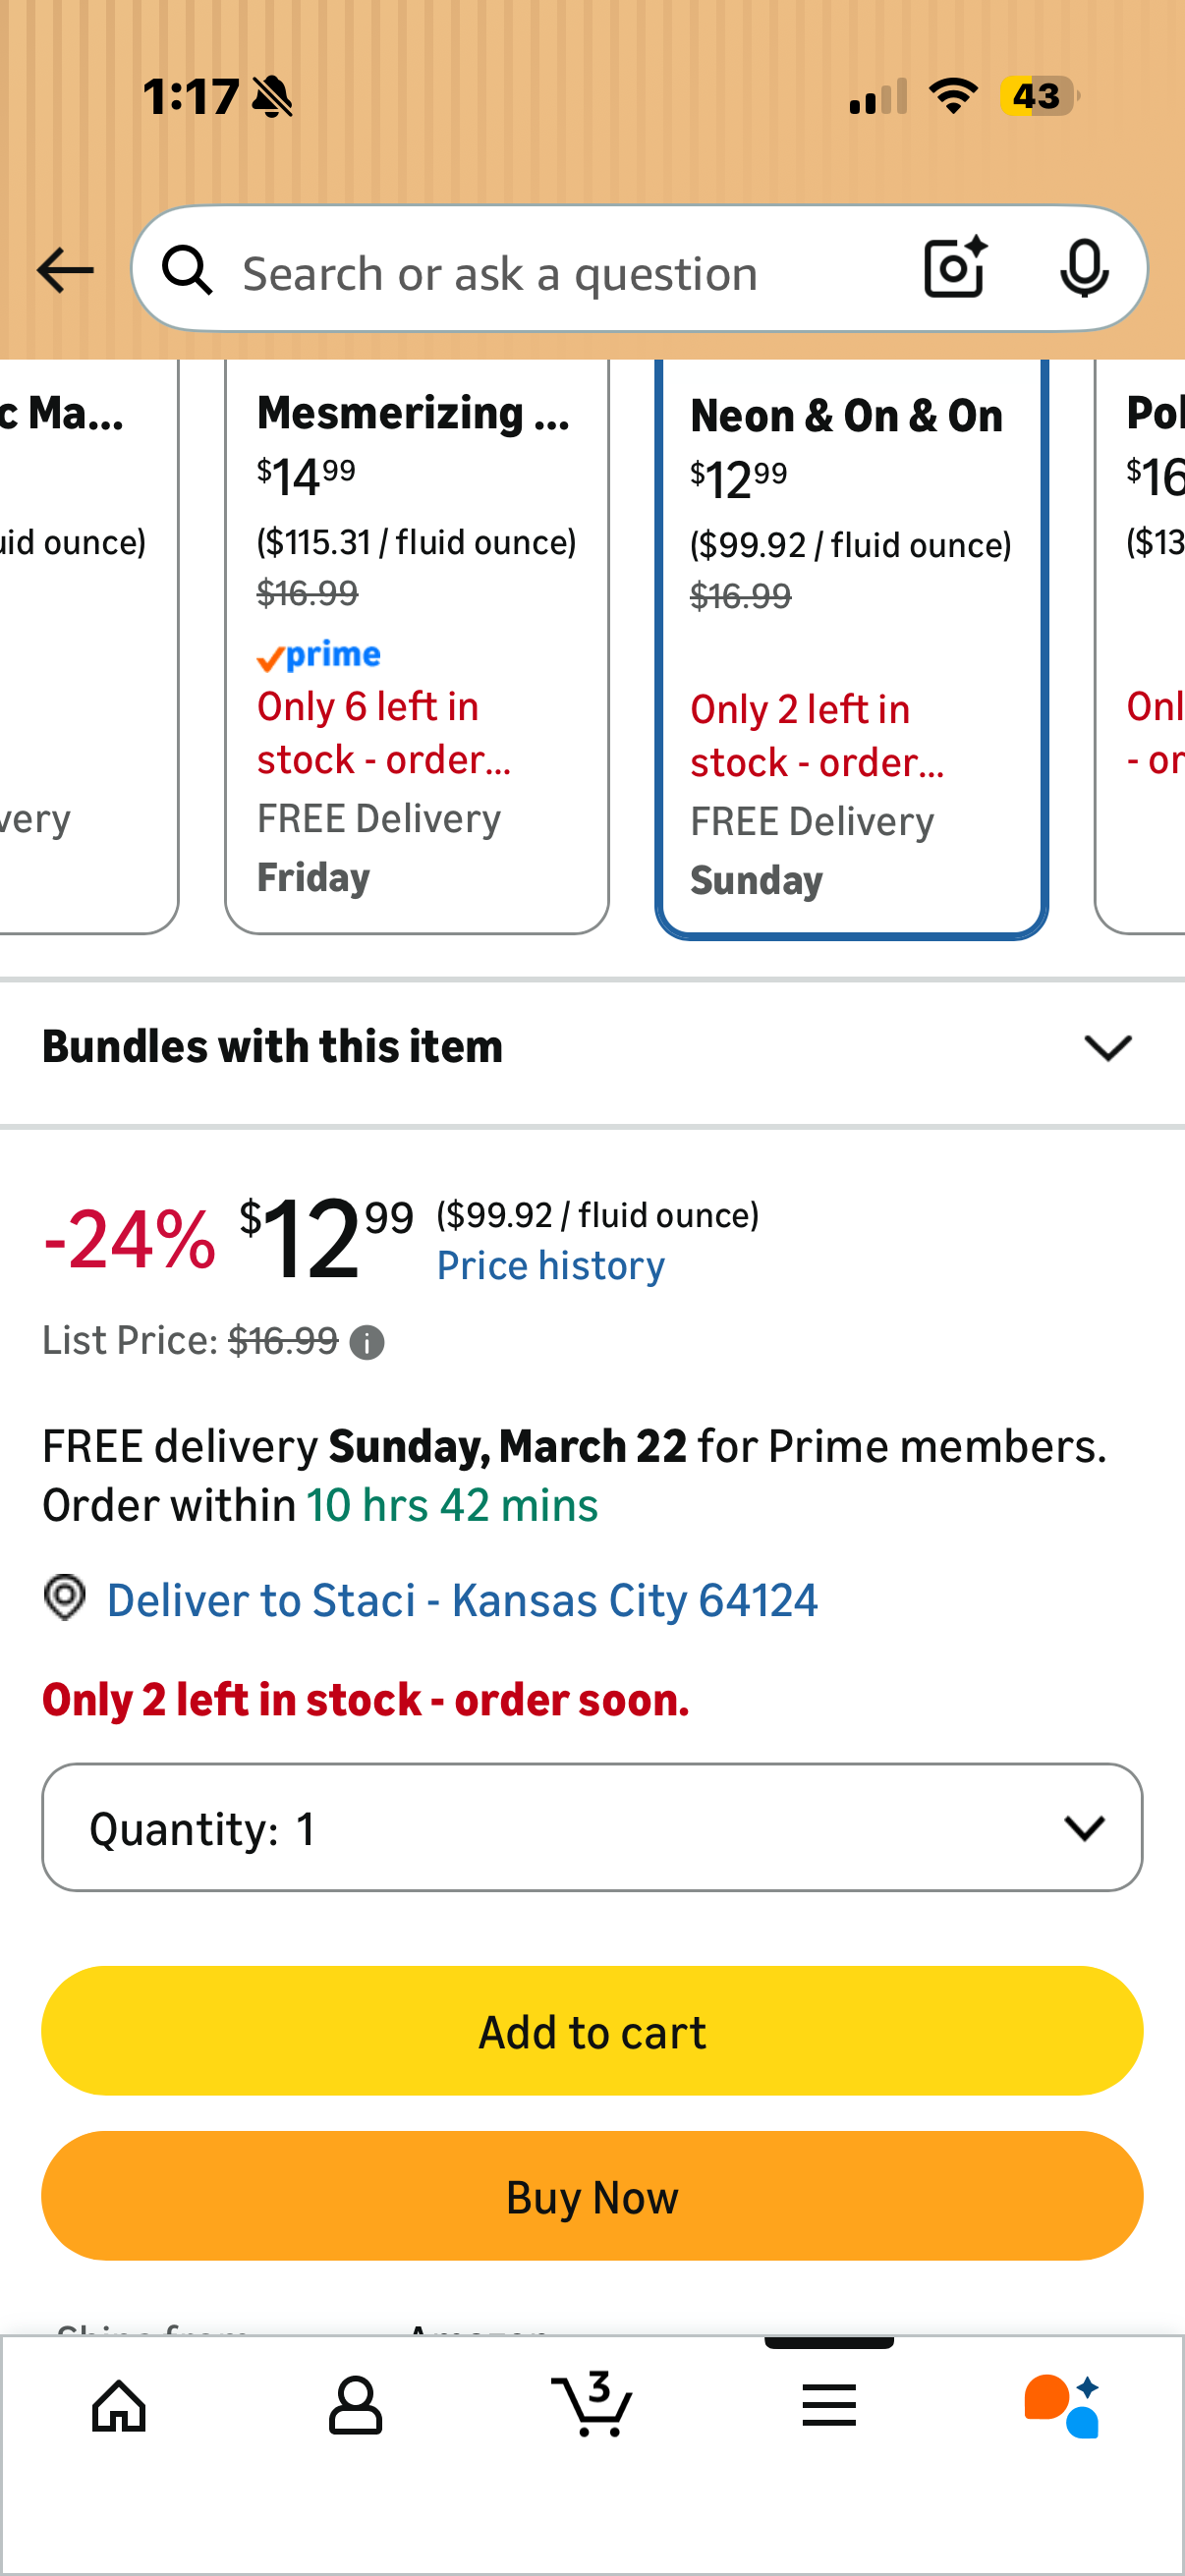Open the cart with 3 items
The image size is (1185, 2576).
592,2403
